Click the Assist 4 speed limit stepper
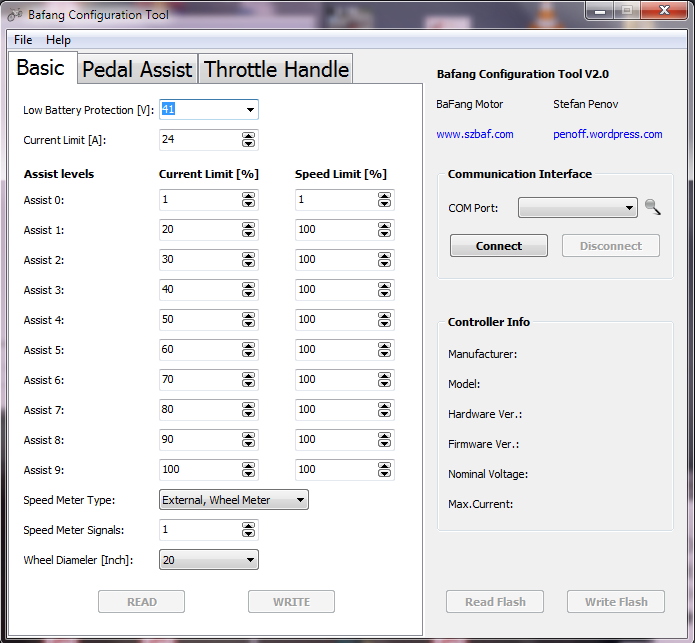695x643 pixels. [x=384, y=320]
